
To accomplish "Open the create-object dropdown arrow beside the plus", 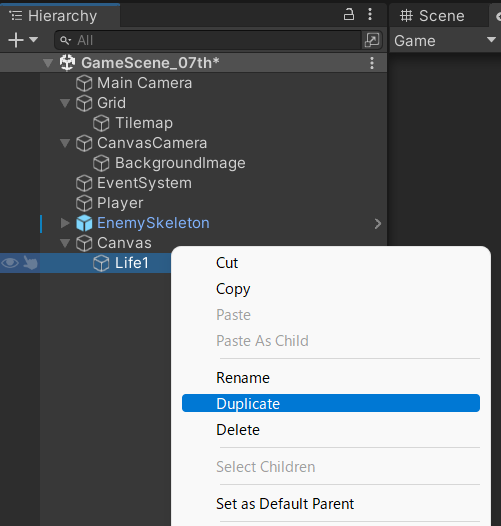I will tap(33, 40).
